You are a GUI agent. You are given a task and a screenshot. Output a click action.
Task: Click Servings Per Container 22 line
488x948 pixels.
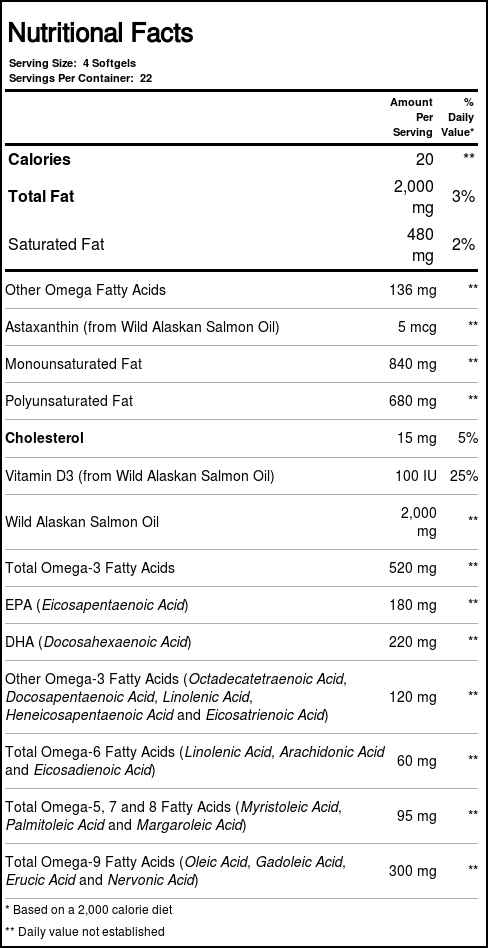point(80,78)
